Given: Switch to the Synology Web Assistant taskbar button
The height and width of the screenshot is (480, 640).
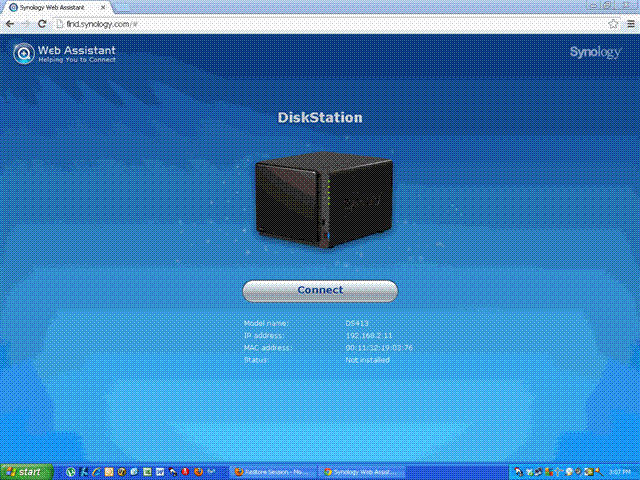Looking at the screenshot, I should tap(362, 472).
